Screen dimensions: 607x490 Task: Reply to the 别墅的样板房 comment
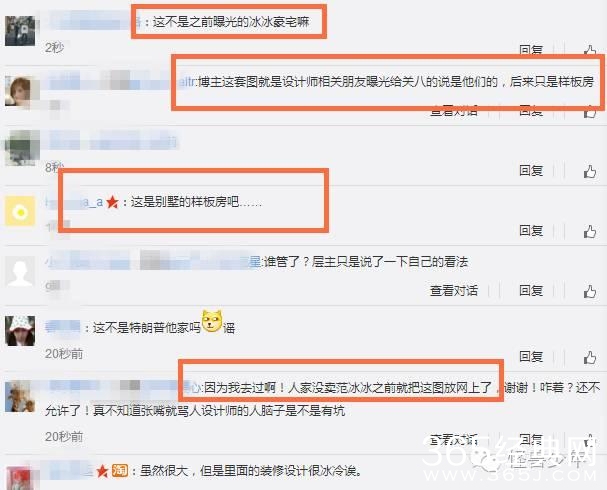(x=531, y=231)
